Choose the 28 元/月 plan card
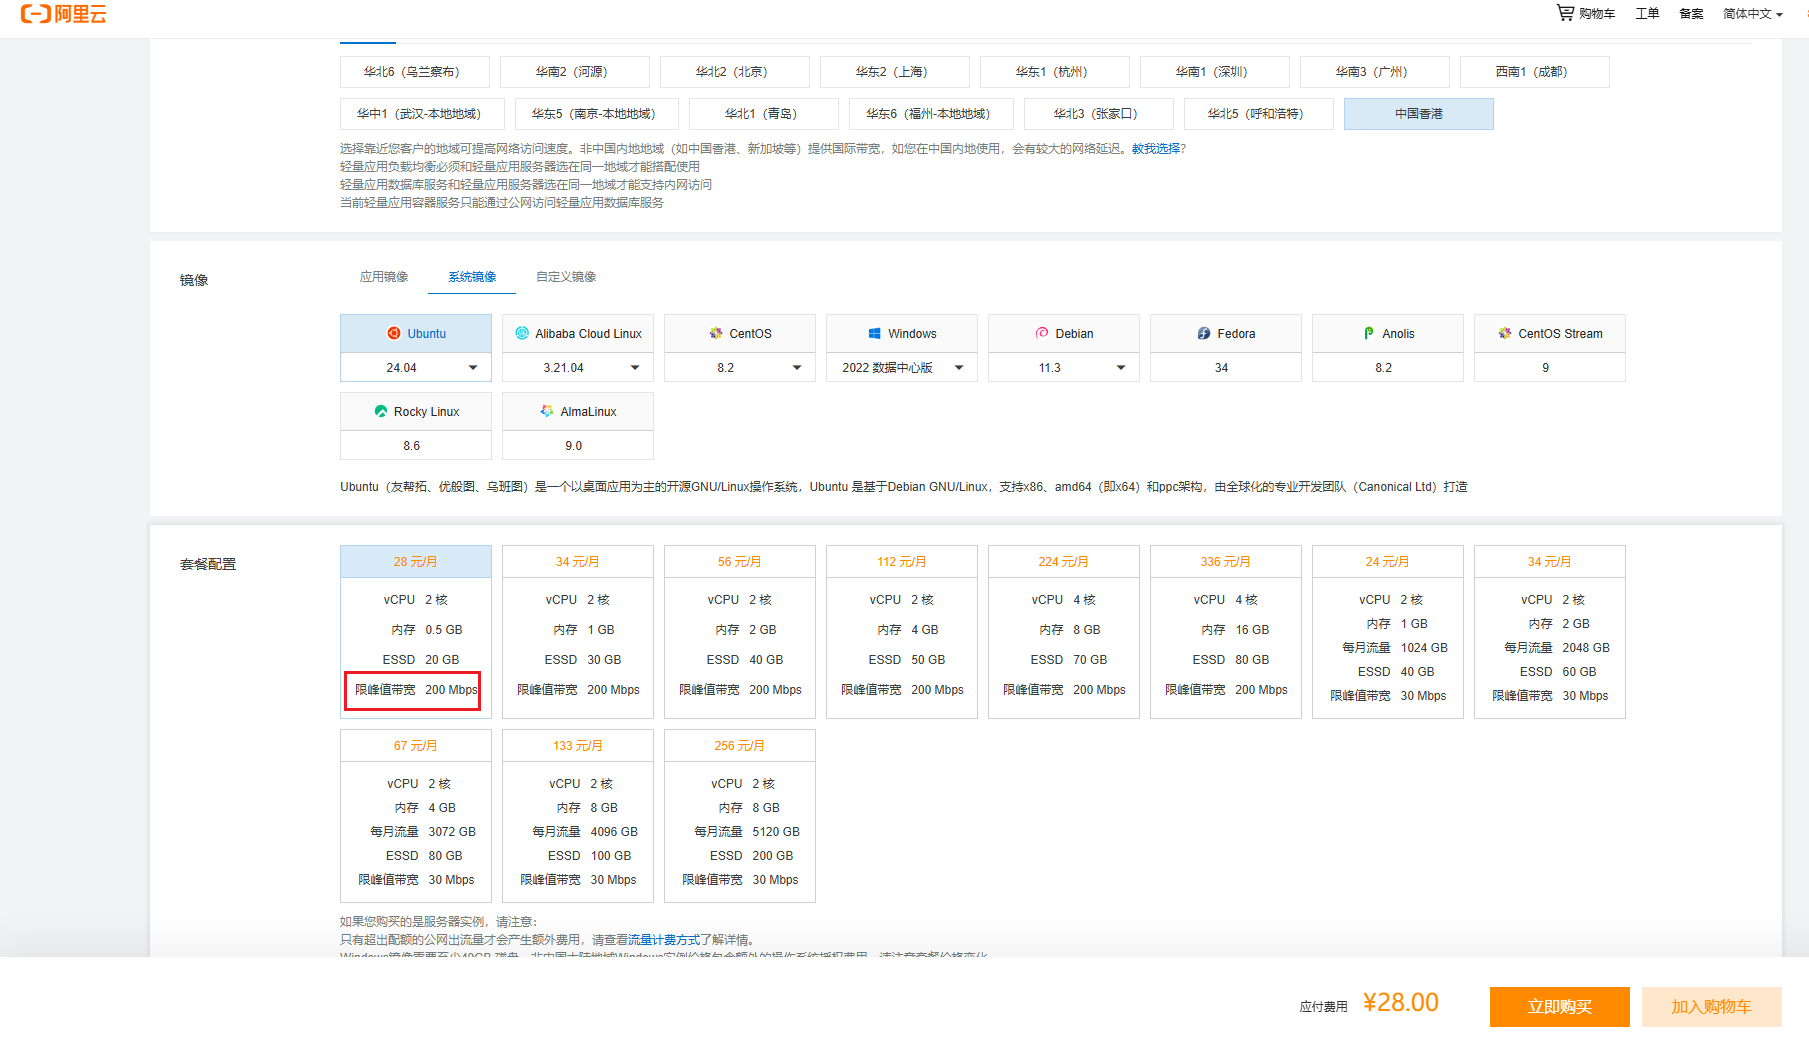The height and width of the screenshot is (1052, 1809). [416, 632]
